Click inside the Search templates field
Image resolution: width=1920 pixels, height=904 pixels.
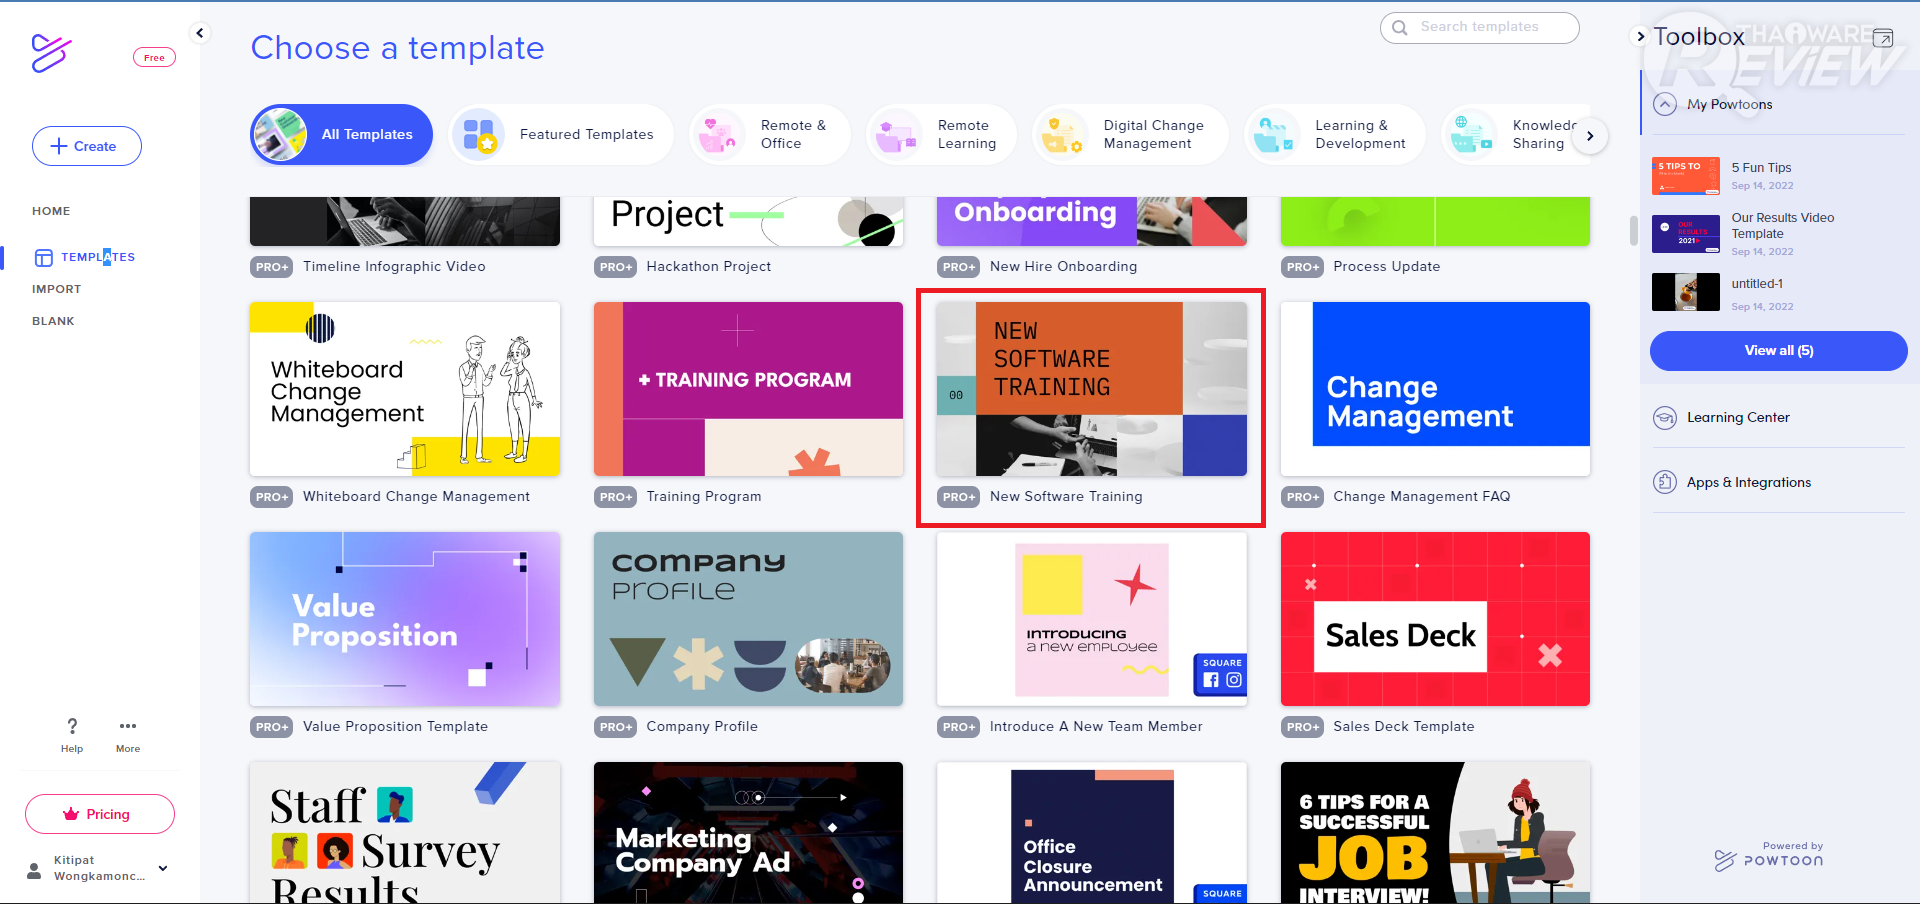pos(1490,28)
